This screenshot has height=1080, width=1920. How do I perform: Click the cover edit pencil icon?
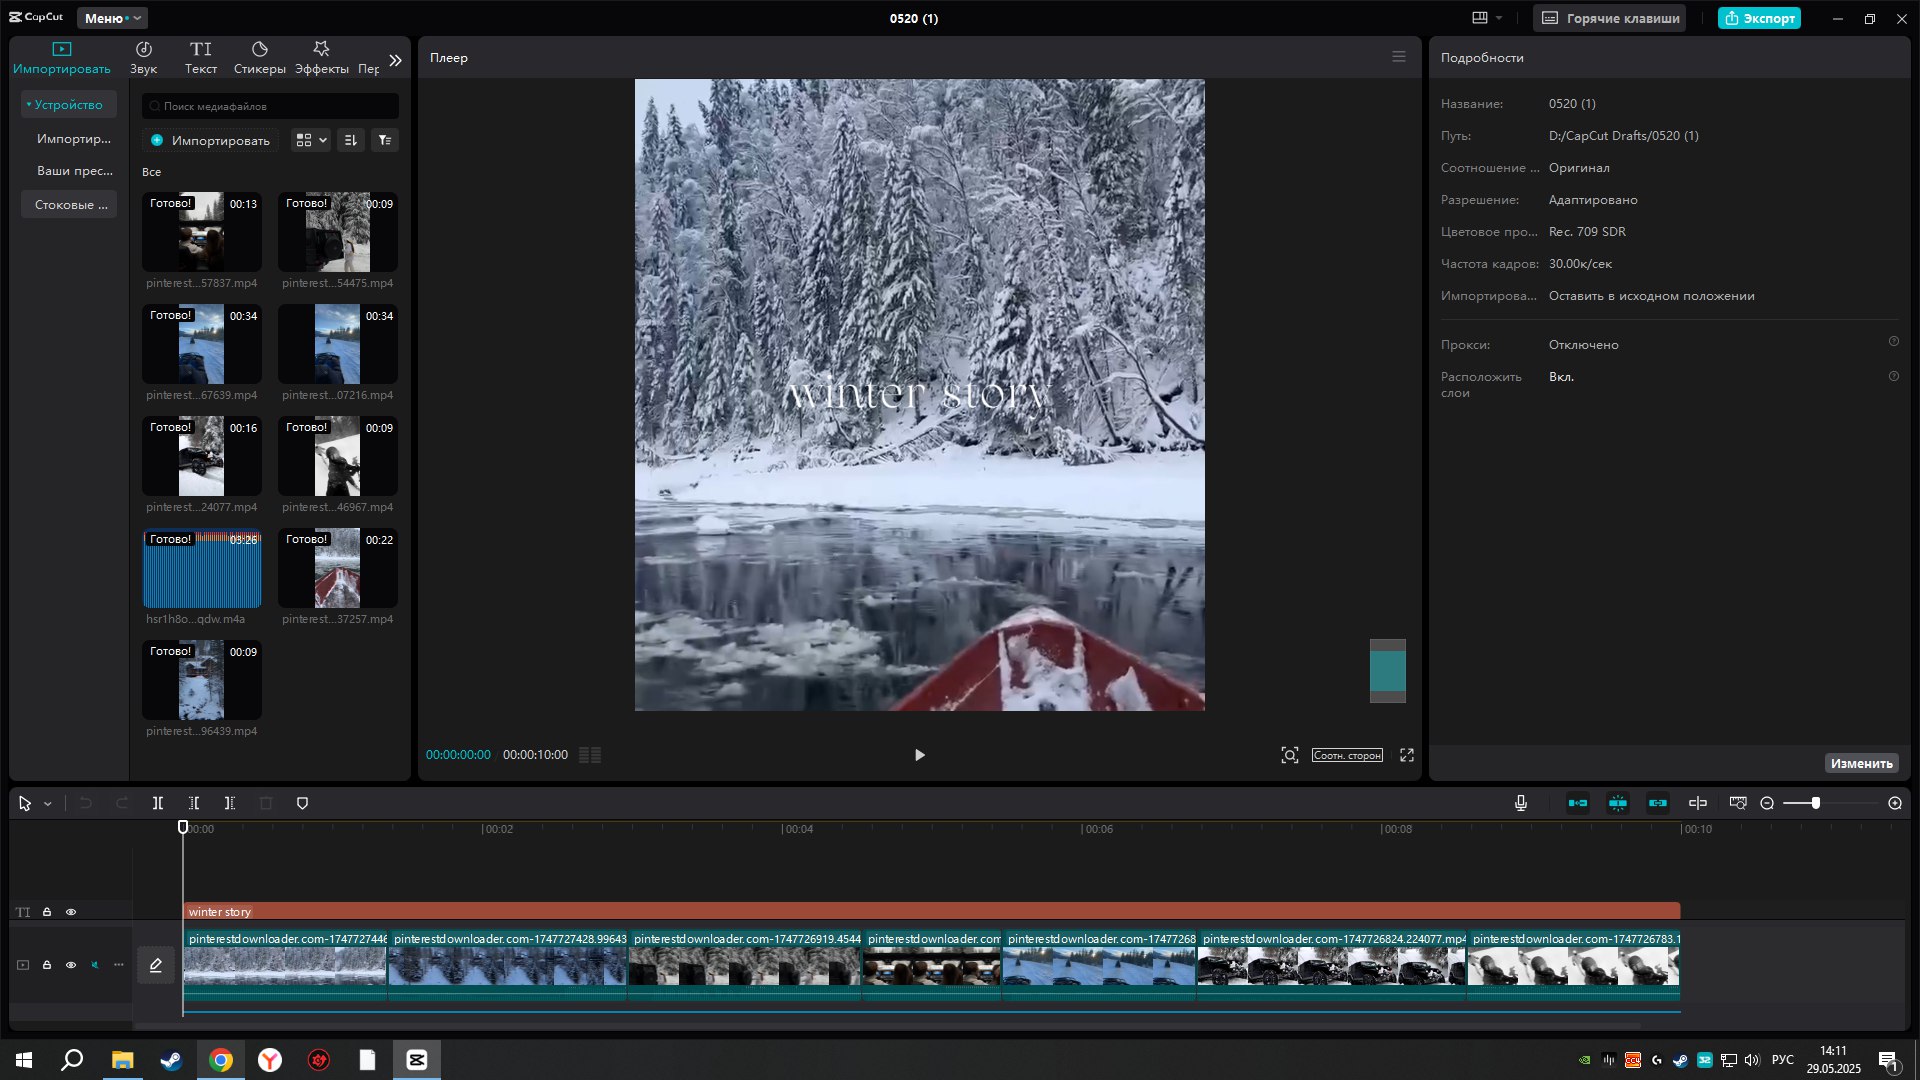point(156,965)
